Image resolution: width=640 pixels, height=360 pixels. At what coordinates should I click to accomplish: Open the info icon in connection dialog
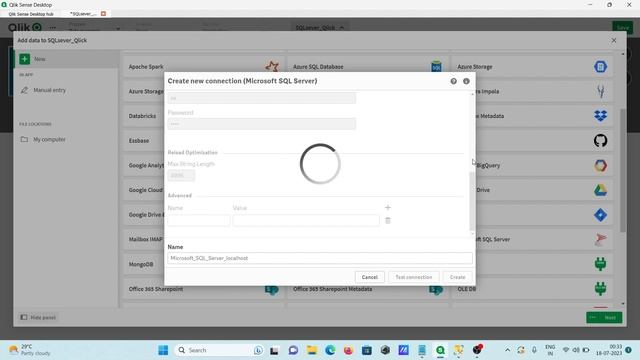466,81
